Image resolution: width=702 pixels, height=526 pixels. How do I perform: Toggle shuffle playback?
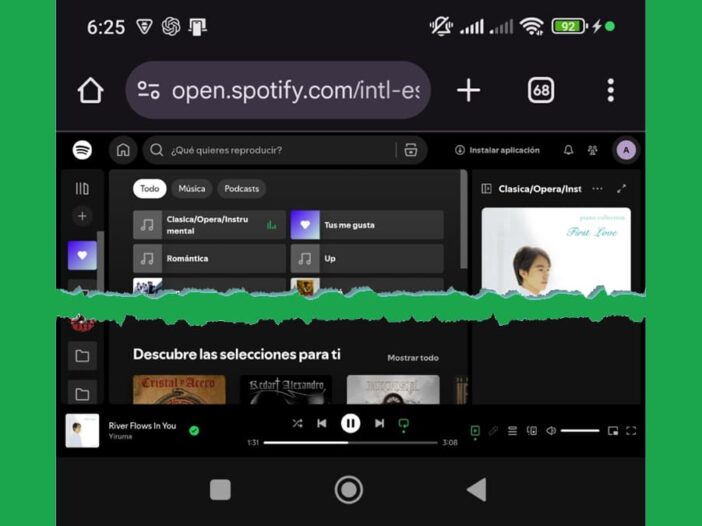click(x=297, y=423)
